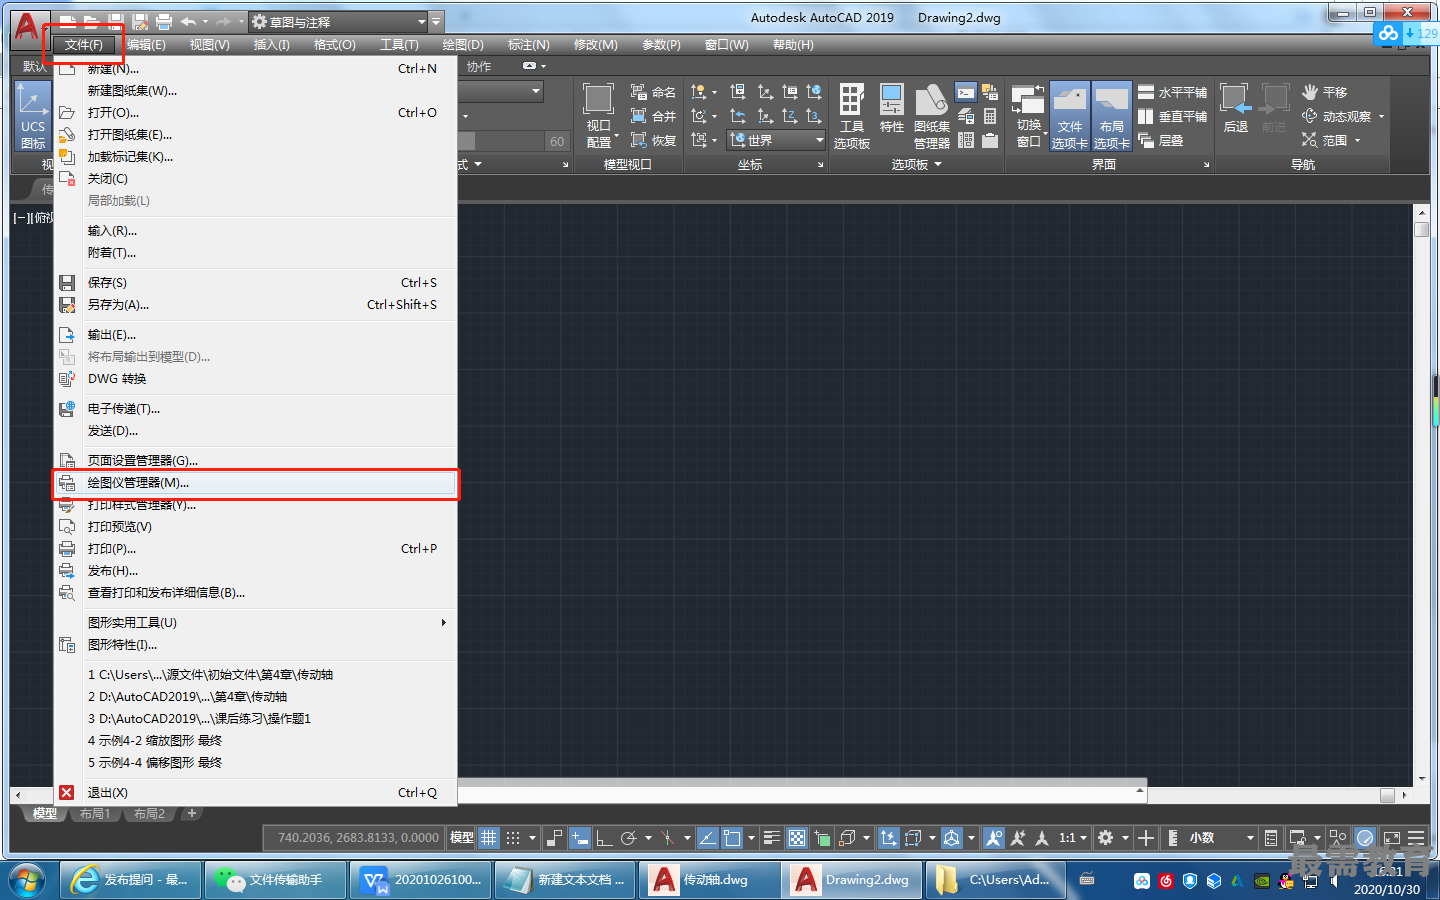Open the 协作 ribbon tab

[479, 67]
